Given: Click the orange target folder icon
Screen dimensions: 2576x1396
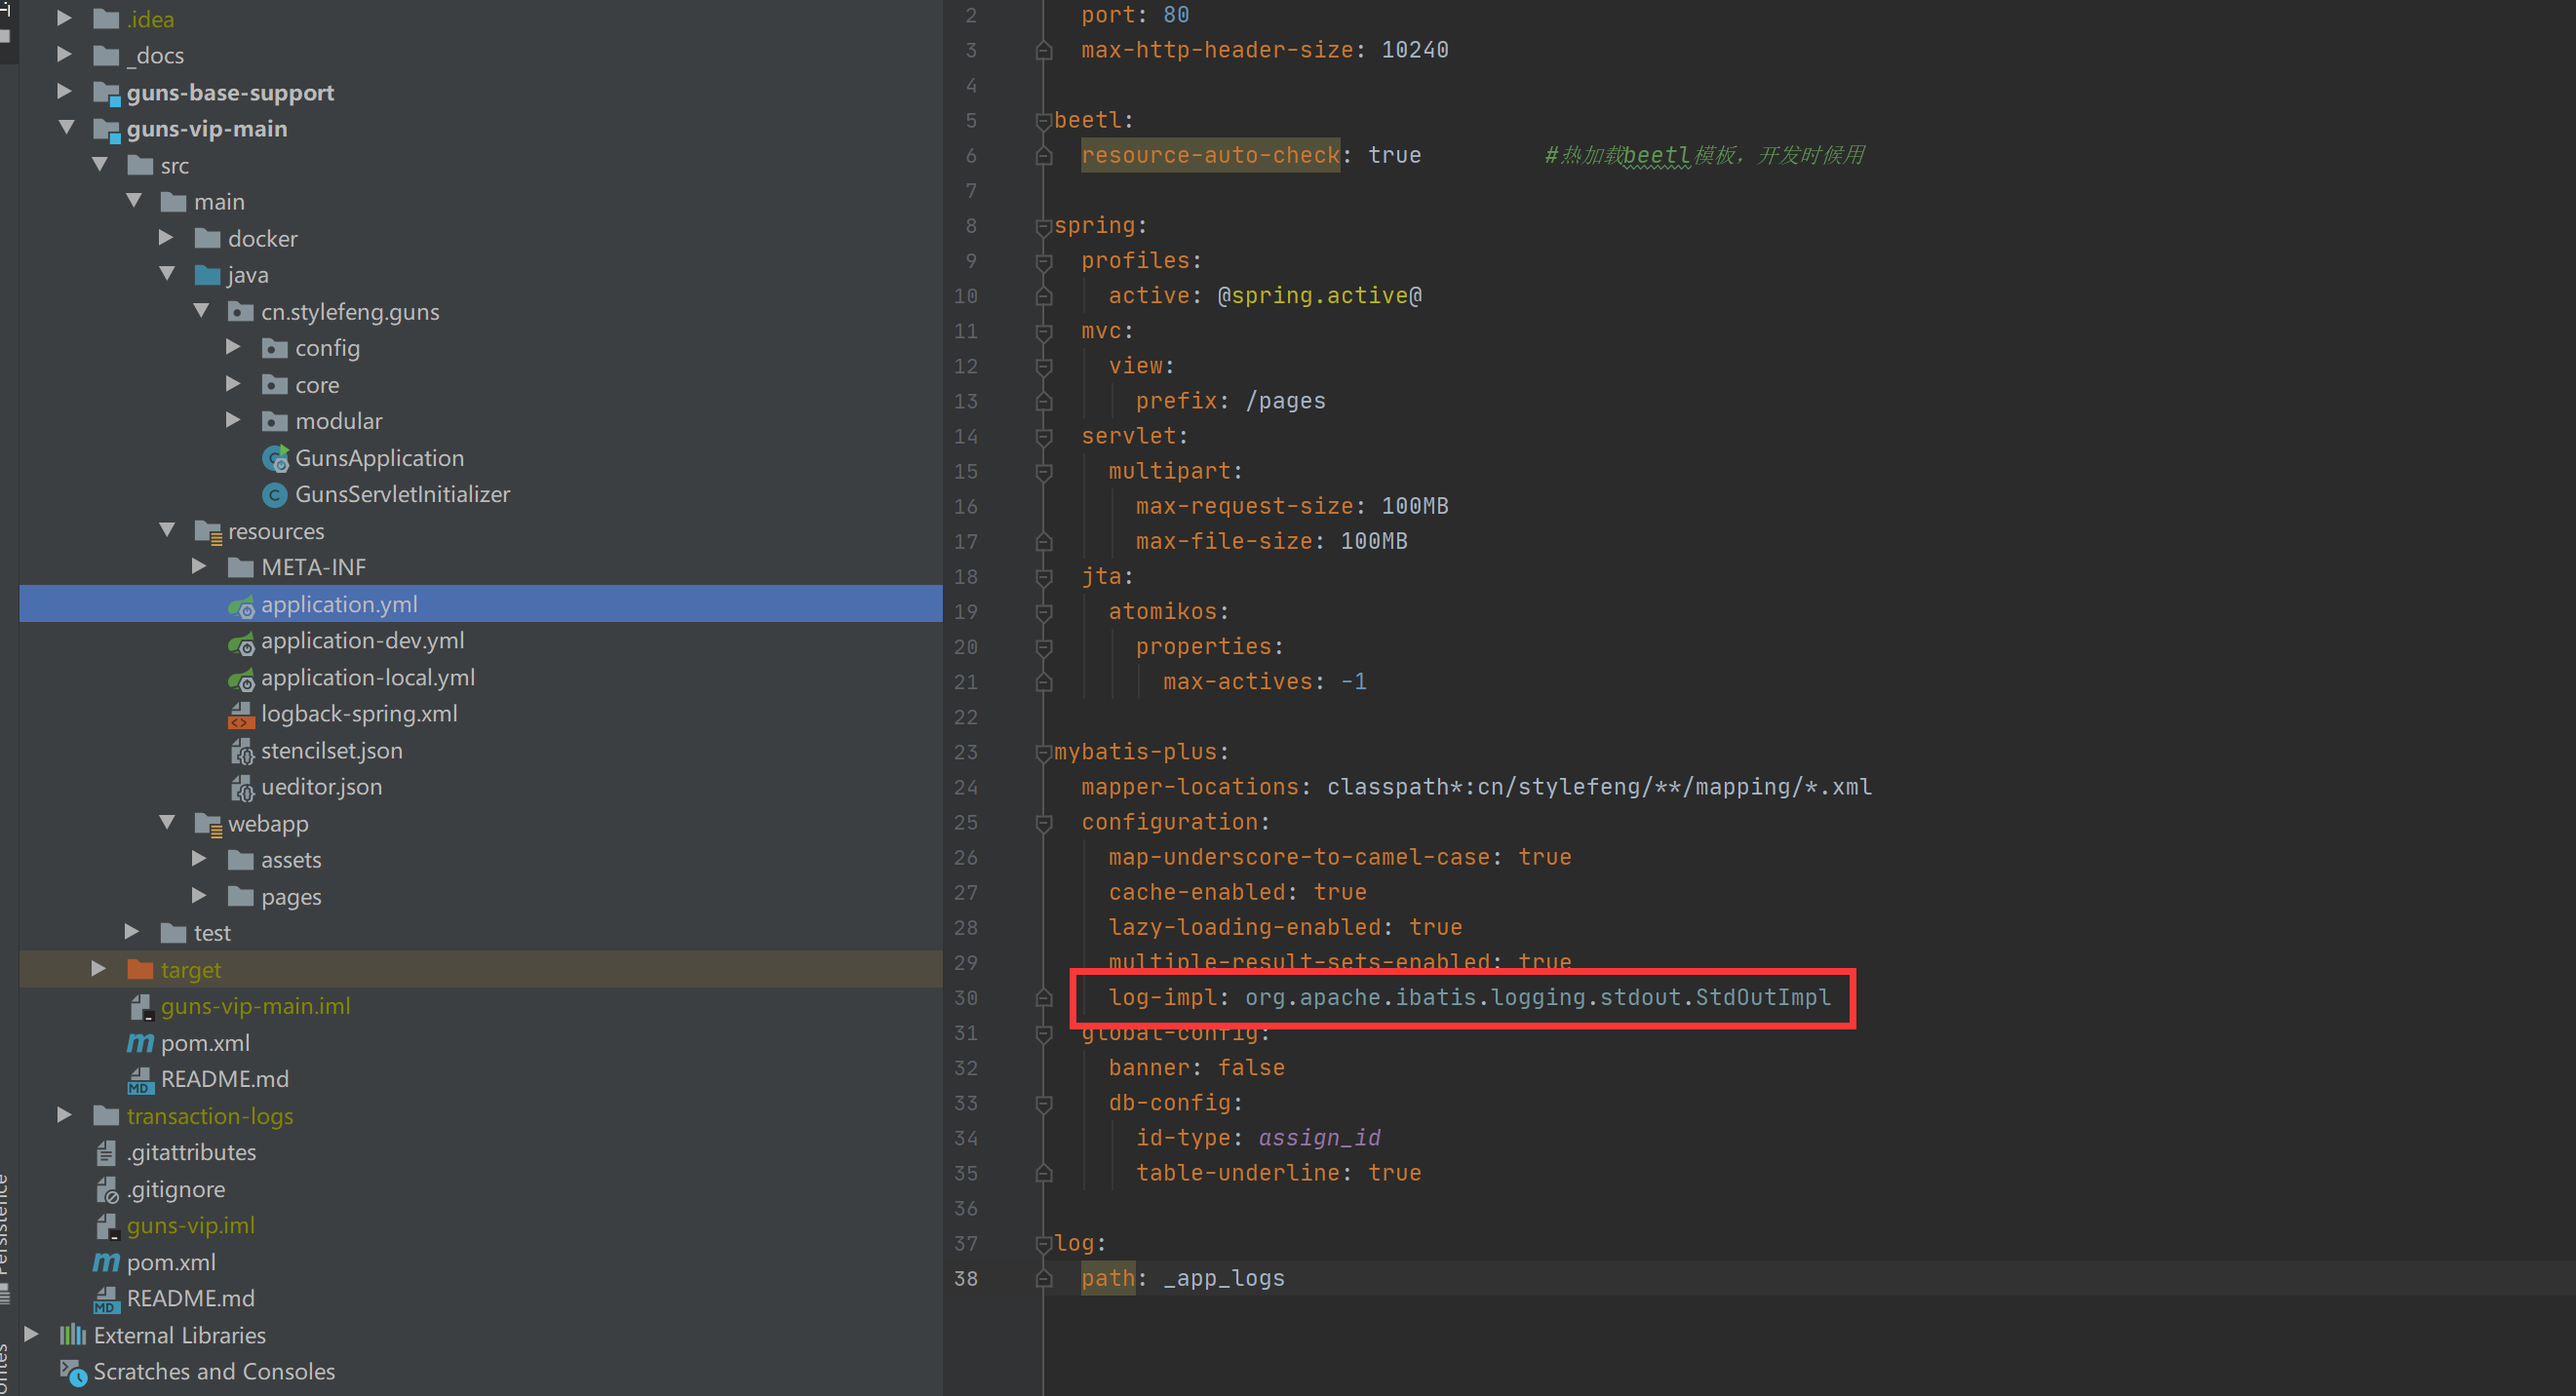Looking at the screenshot, I should [140, 970].
